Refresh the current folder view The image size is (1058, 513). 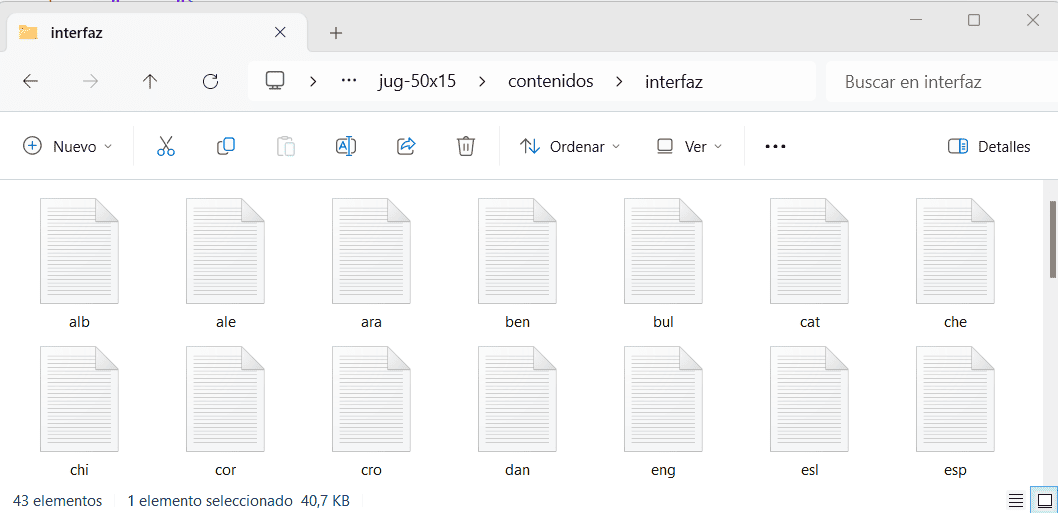210,82
